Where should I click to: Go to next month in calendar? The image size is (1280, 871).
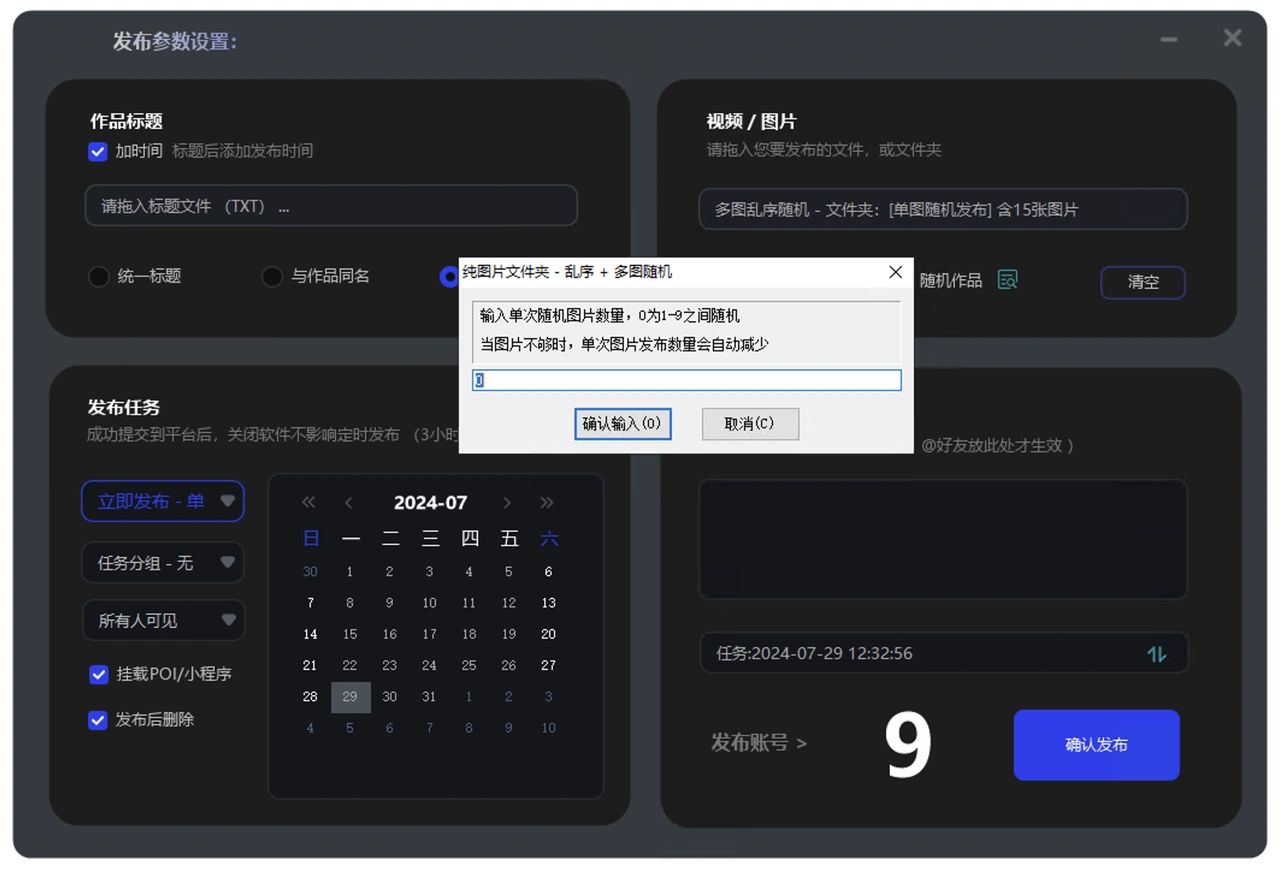507,502
